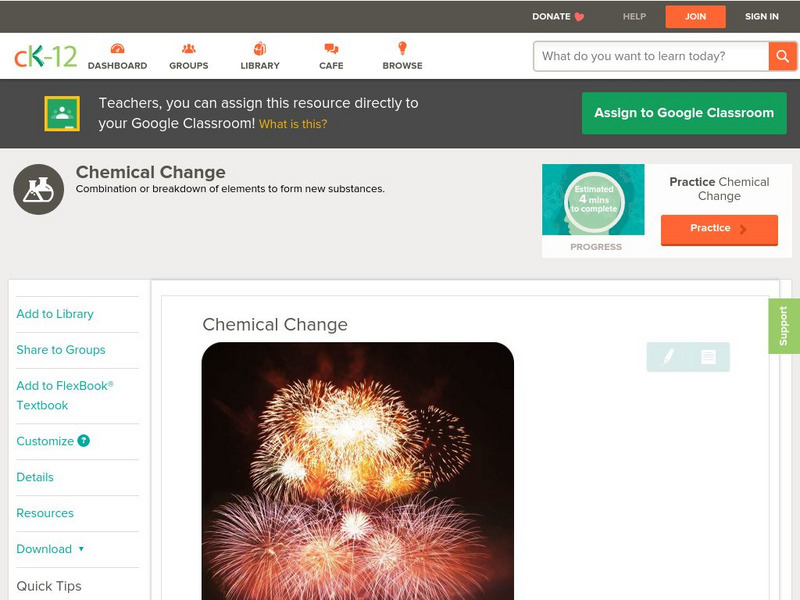Click the orange JOIN button
Viewport: 800px width, 600px height.
[x=695, y=17]
